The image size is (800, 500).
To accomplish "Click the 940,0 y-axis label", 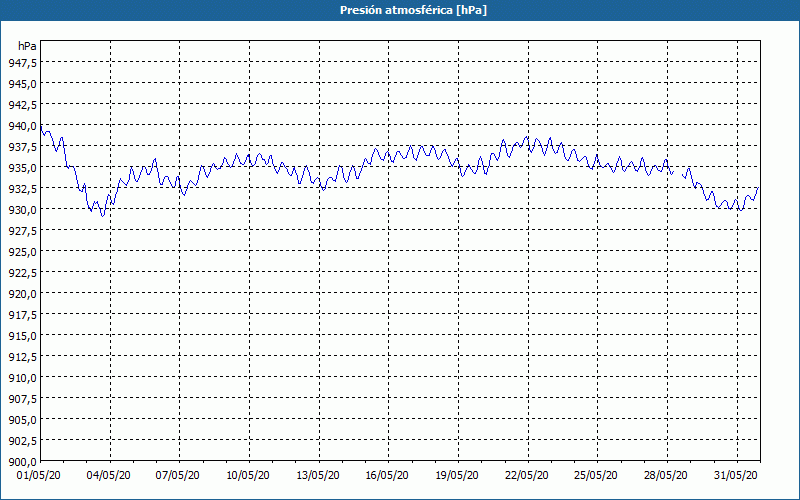I will [x=22, y=126].
